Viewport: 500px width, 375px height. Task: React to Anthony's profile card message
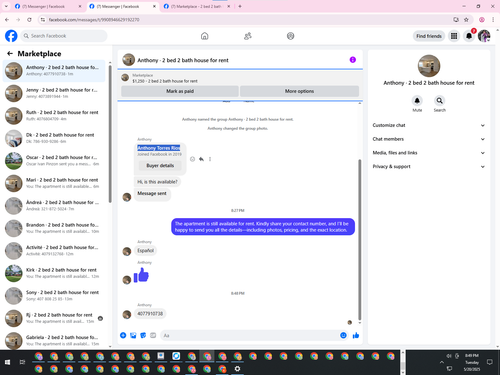tap(192, 159)
